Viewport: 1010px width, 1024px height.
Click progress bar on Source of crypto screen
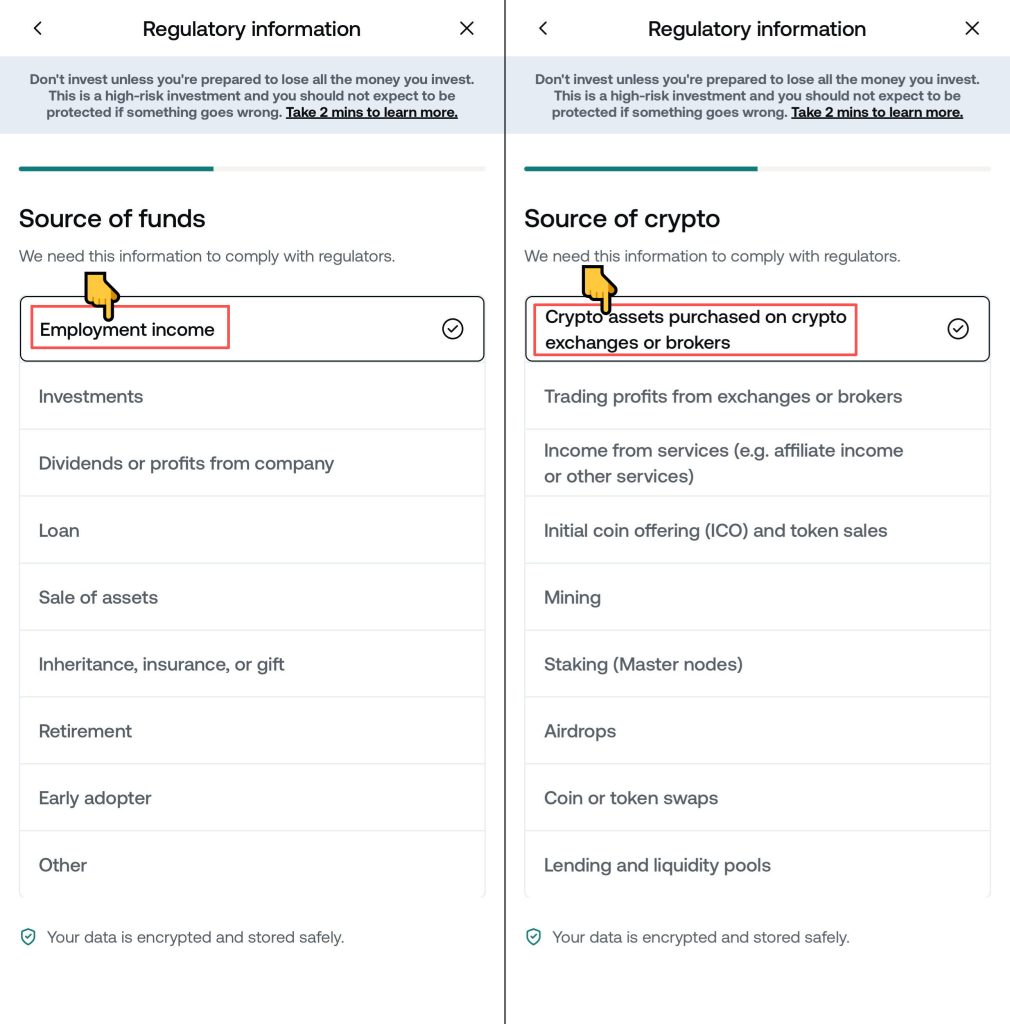point(757,169)
